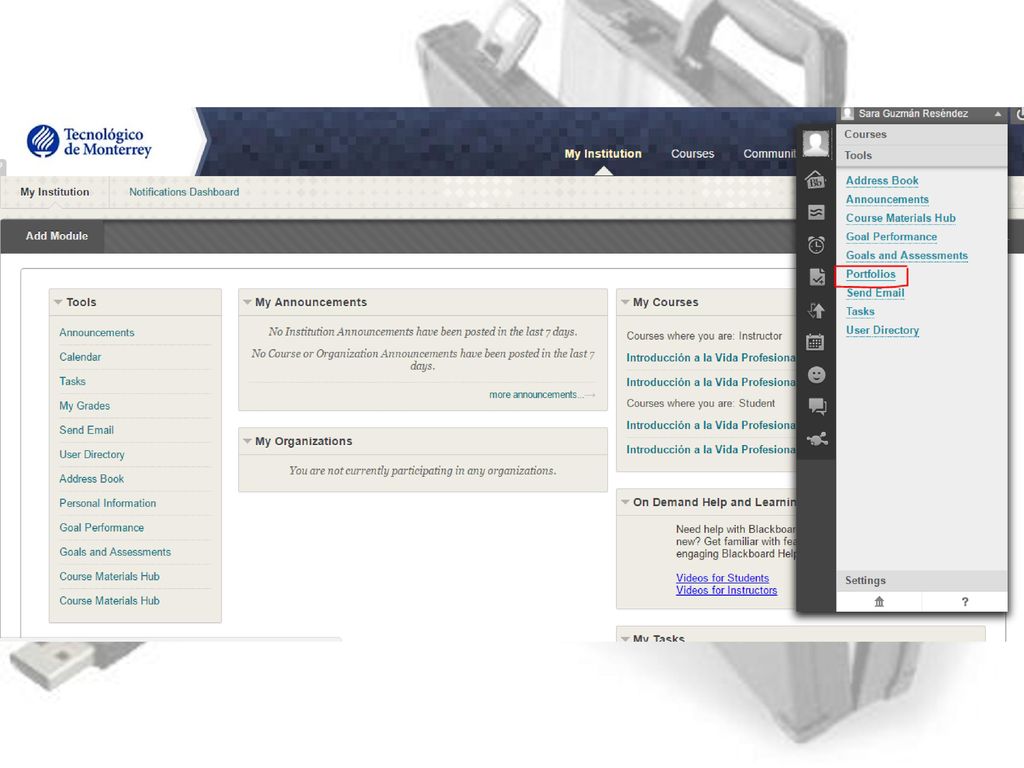
Task: Open Send Email in user menu
Action: pos(875,293)
